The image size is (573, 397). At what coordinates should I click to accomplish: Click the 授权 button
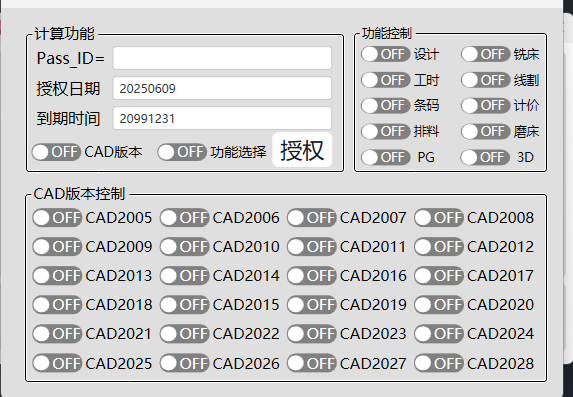(302, 150)
